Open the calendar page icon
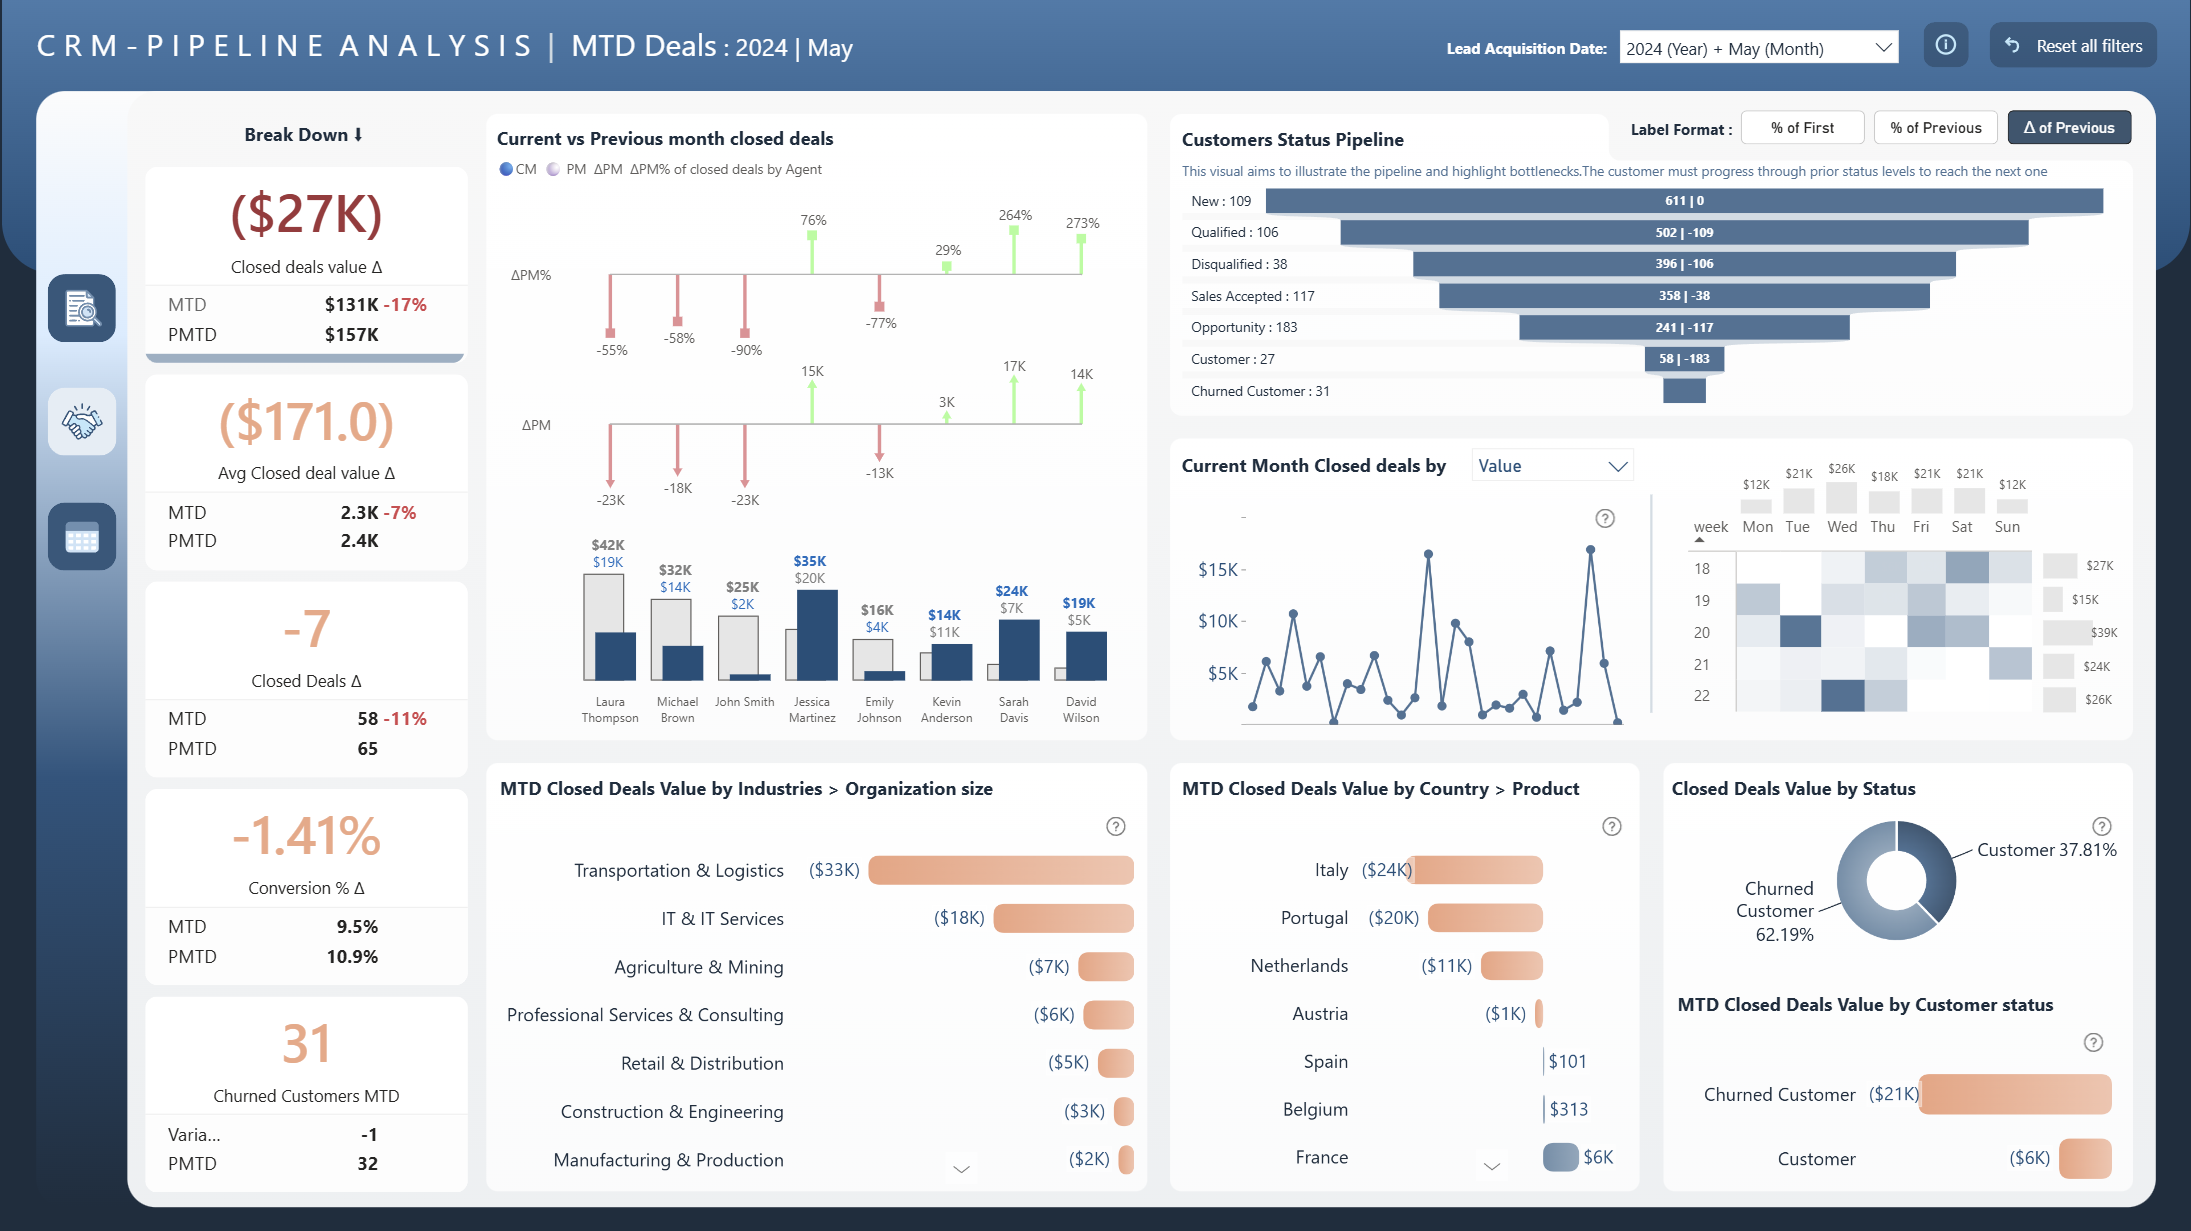Image resolution: width=2191 pixels, height=1231 pixels. pyautogui.click(x=82, y=537)
